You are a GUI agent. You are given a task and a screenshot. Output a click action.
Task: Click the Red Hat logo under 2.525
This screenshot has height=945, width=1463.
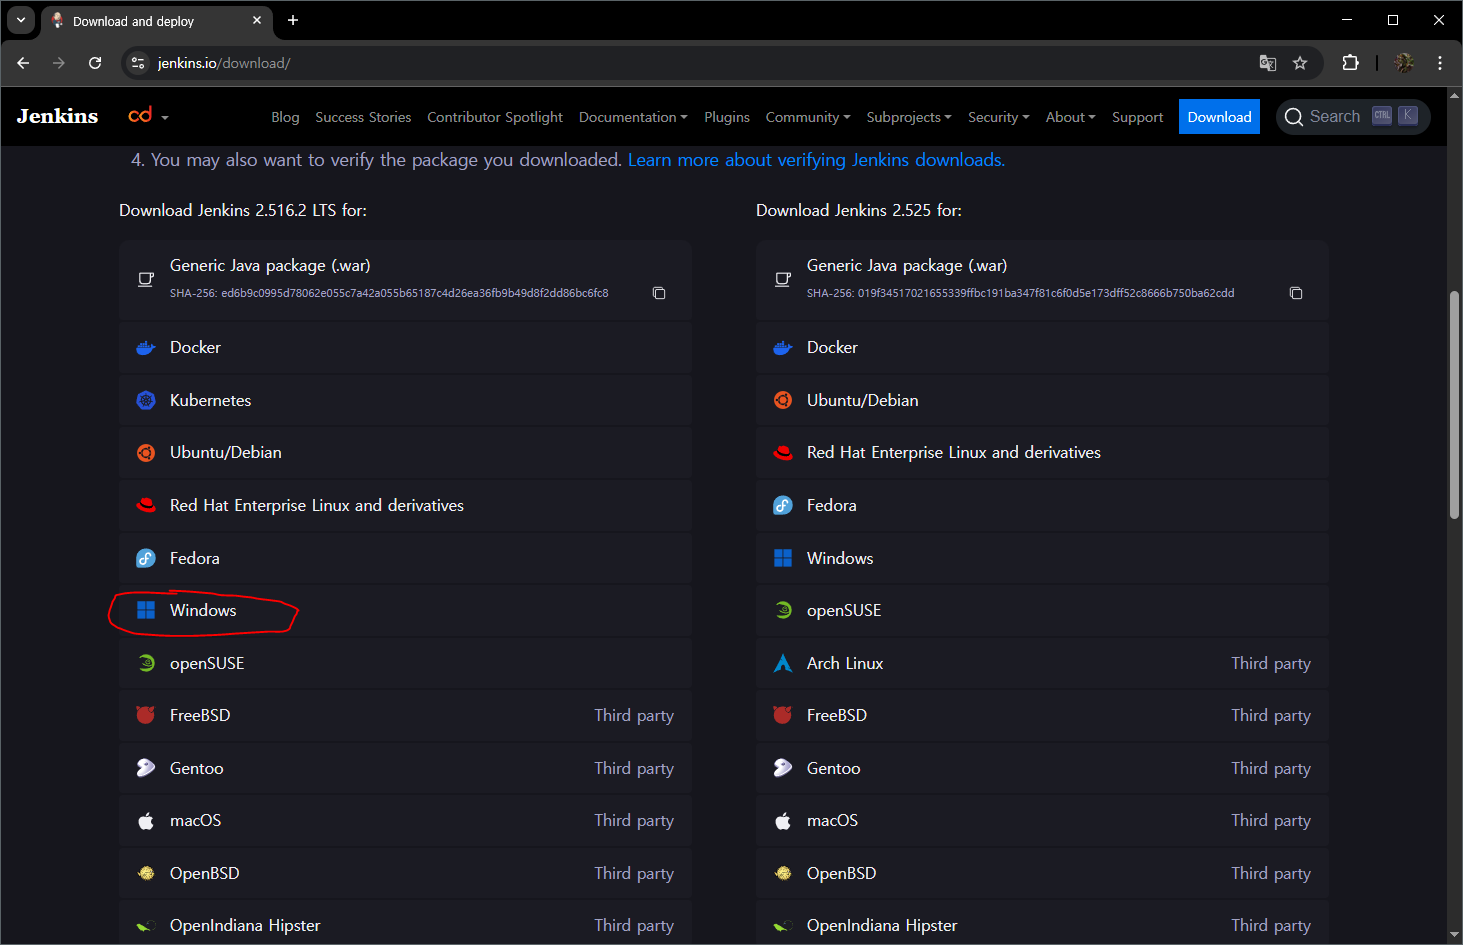(783, 453)
